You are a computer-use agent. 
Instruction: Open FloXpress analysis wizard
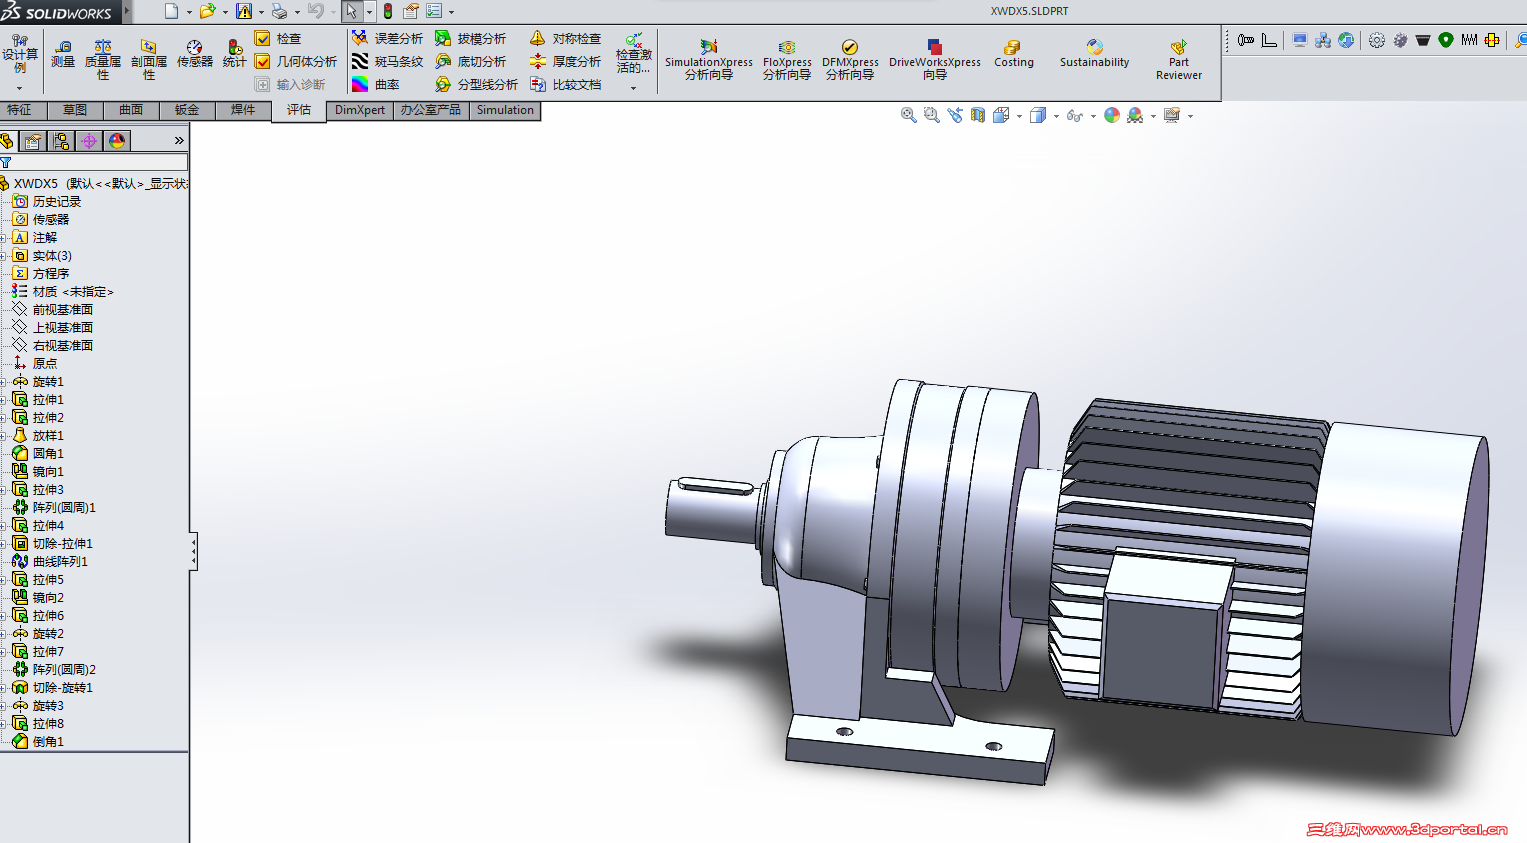point(787,60)
